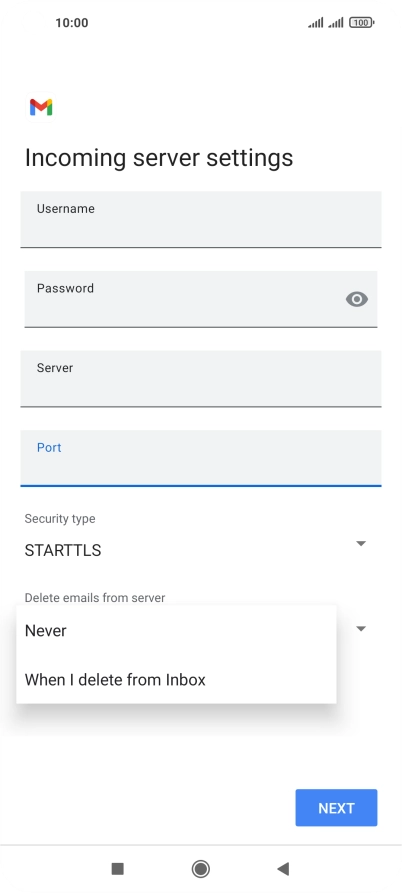Tap the second signal strength icon
Screen dimensions: 402x893
[x=335, y=23]
